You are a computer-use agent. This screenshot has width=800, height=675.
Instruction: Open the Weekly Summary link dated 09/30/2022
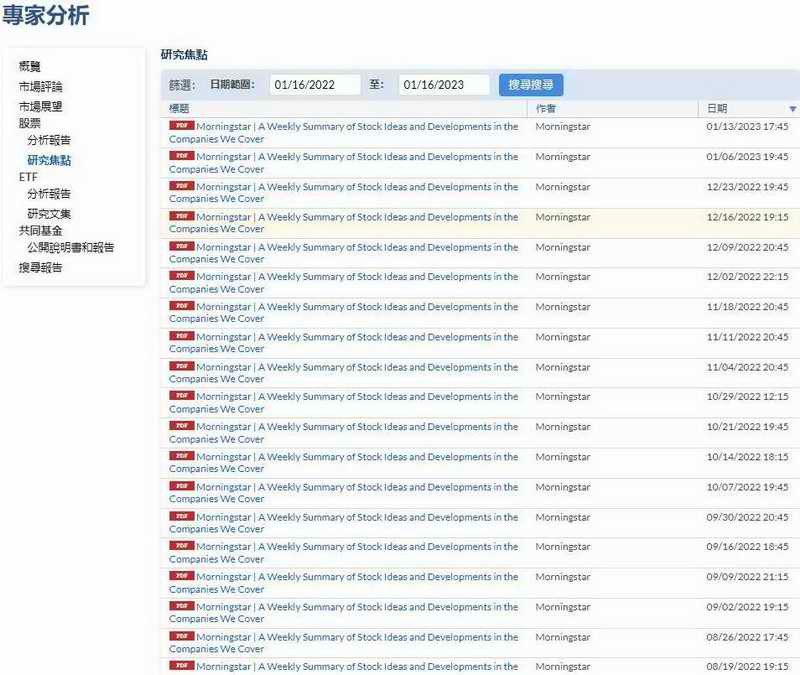[x=343, y=523]
